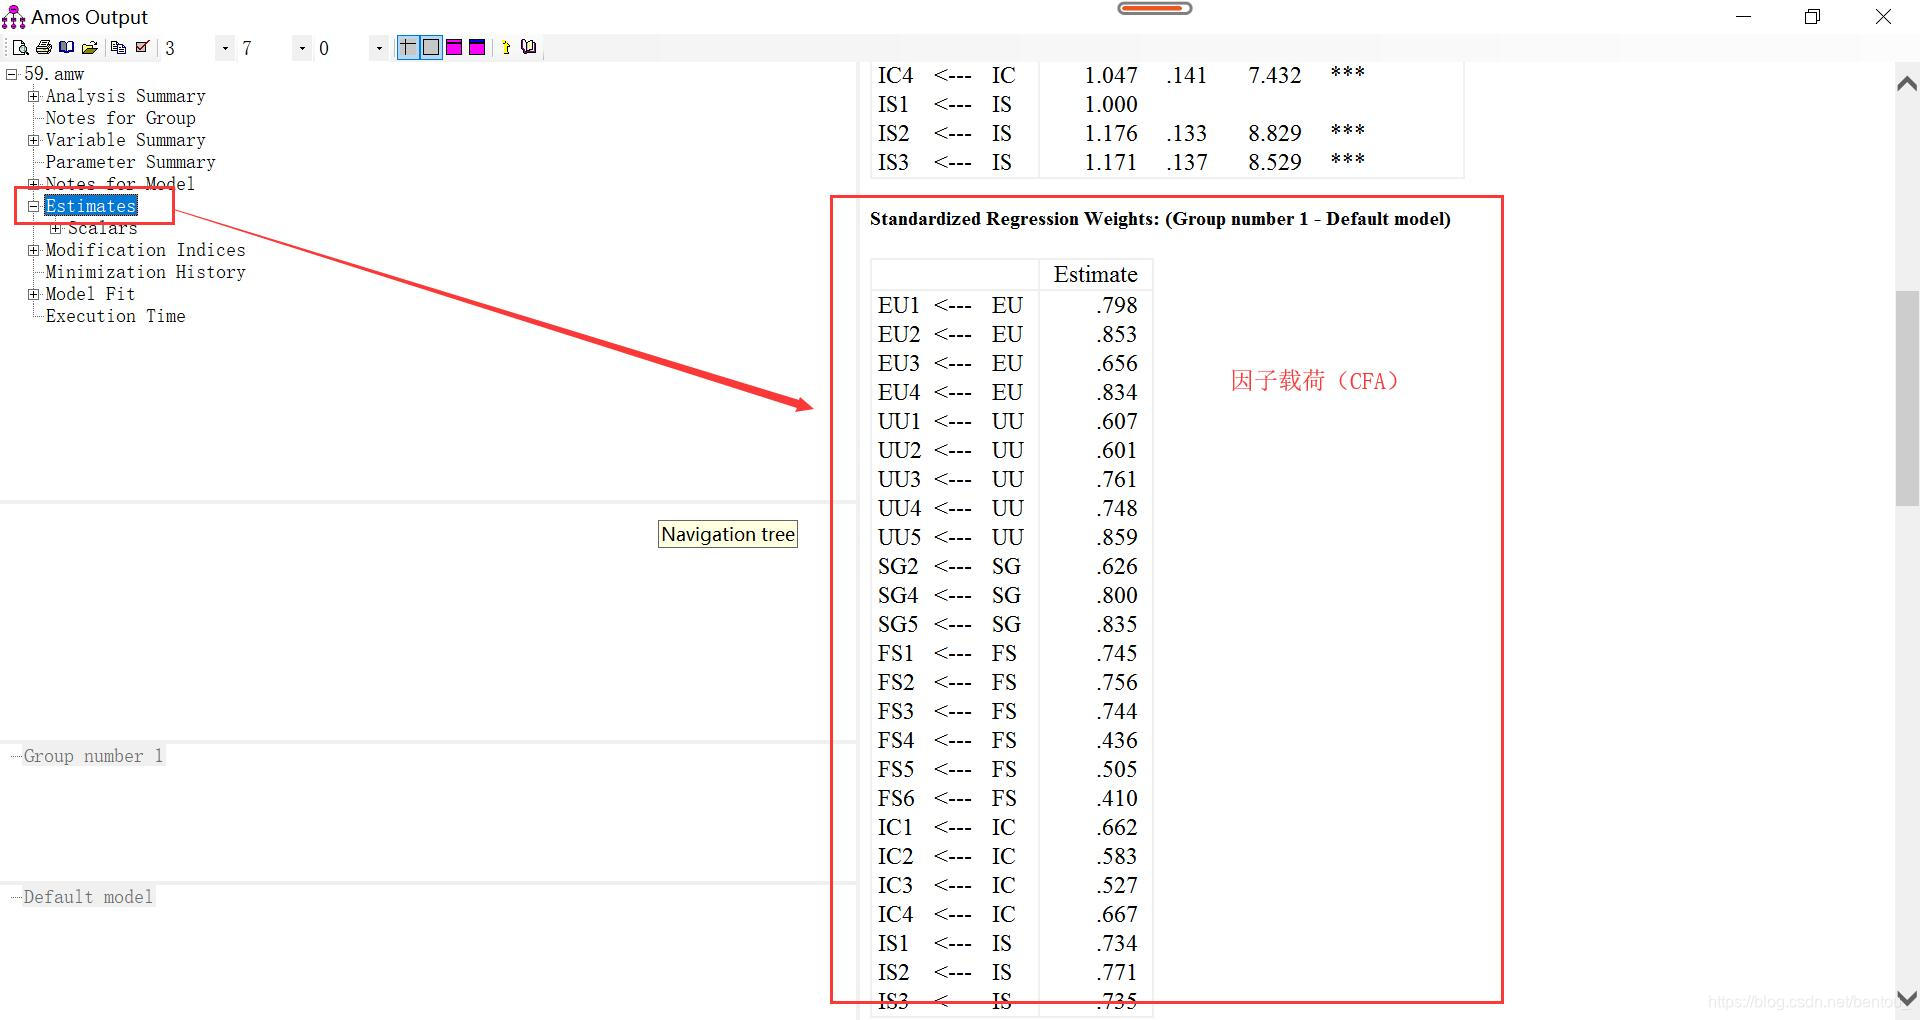
Task: Click the options checkmark icon
Action: coord(142,47)
